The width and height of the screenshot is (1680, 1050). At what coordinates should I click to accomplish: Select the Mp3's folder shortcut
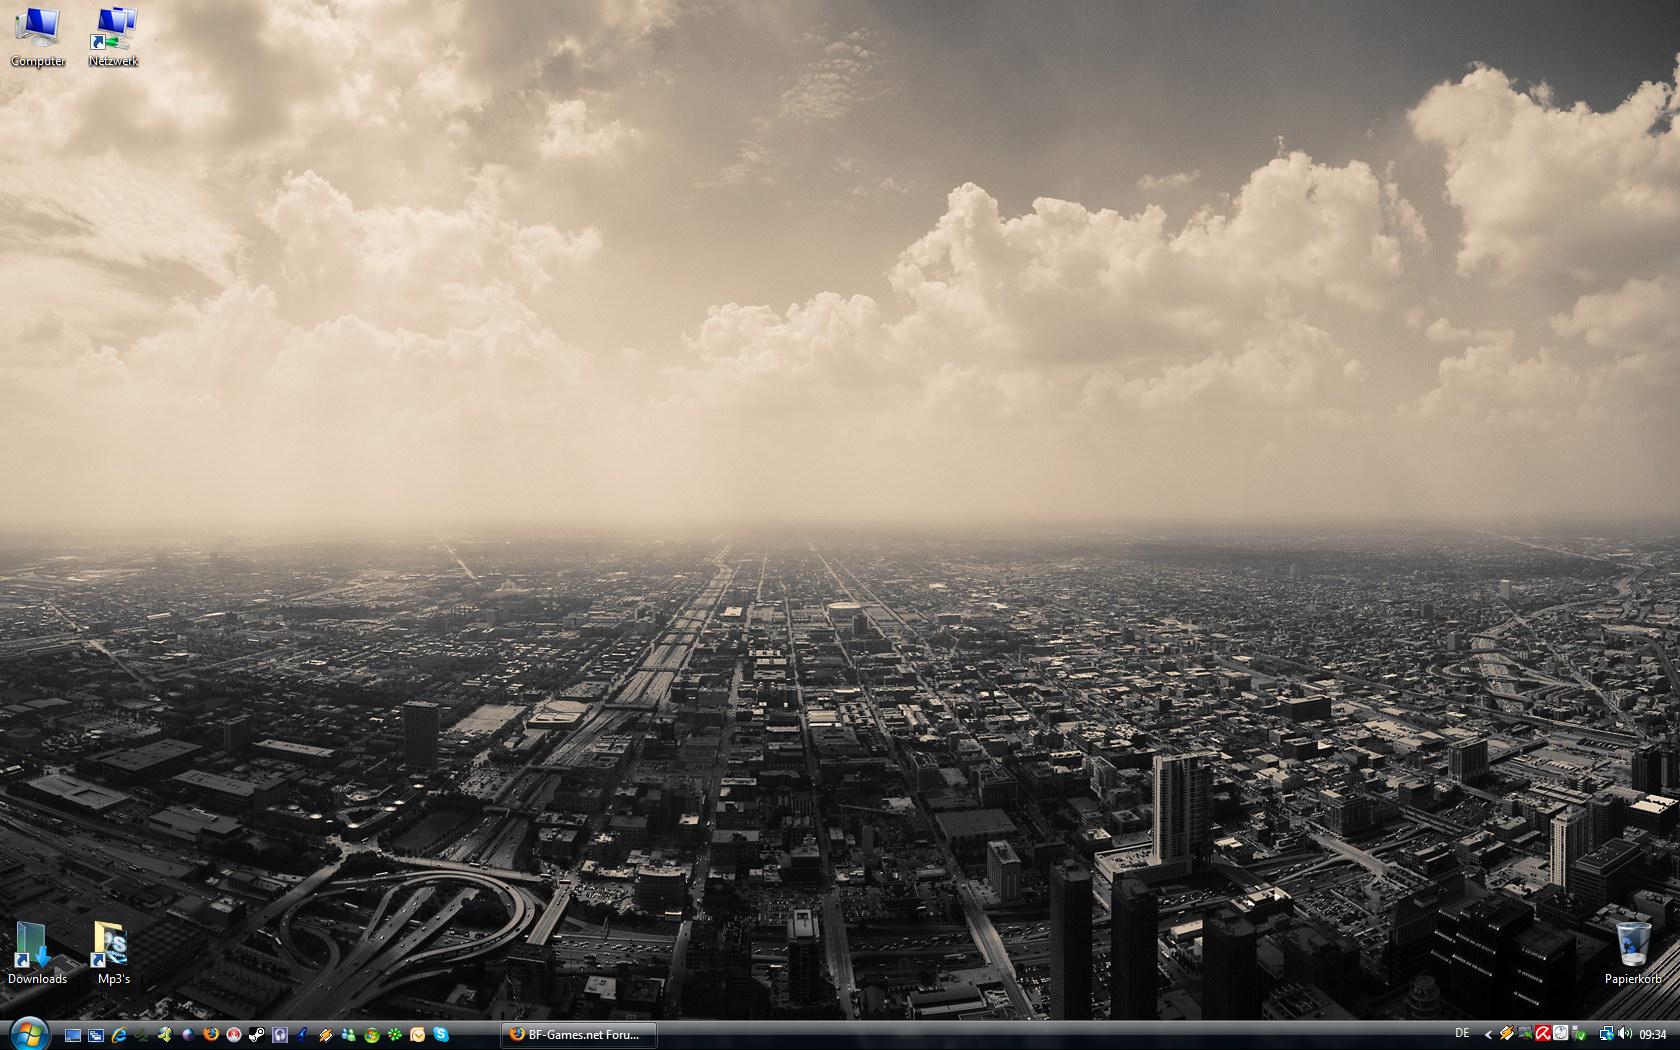[x=113, y=952]
